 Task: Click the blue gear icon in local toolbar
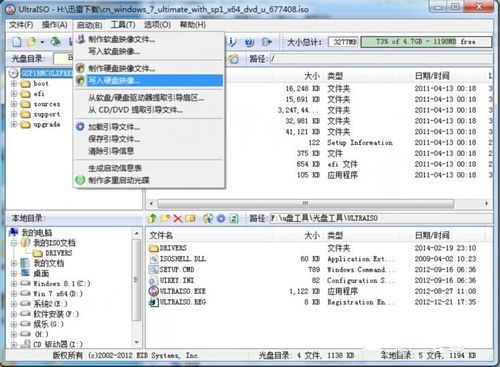coord(221,218)
